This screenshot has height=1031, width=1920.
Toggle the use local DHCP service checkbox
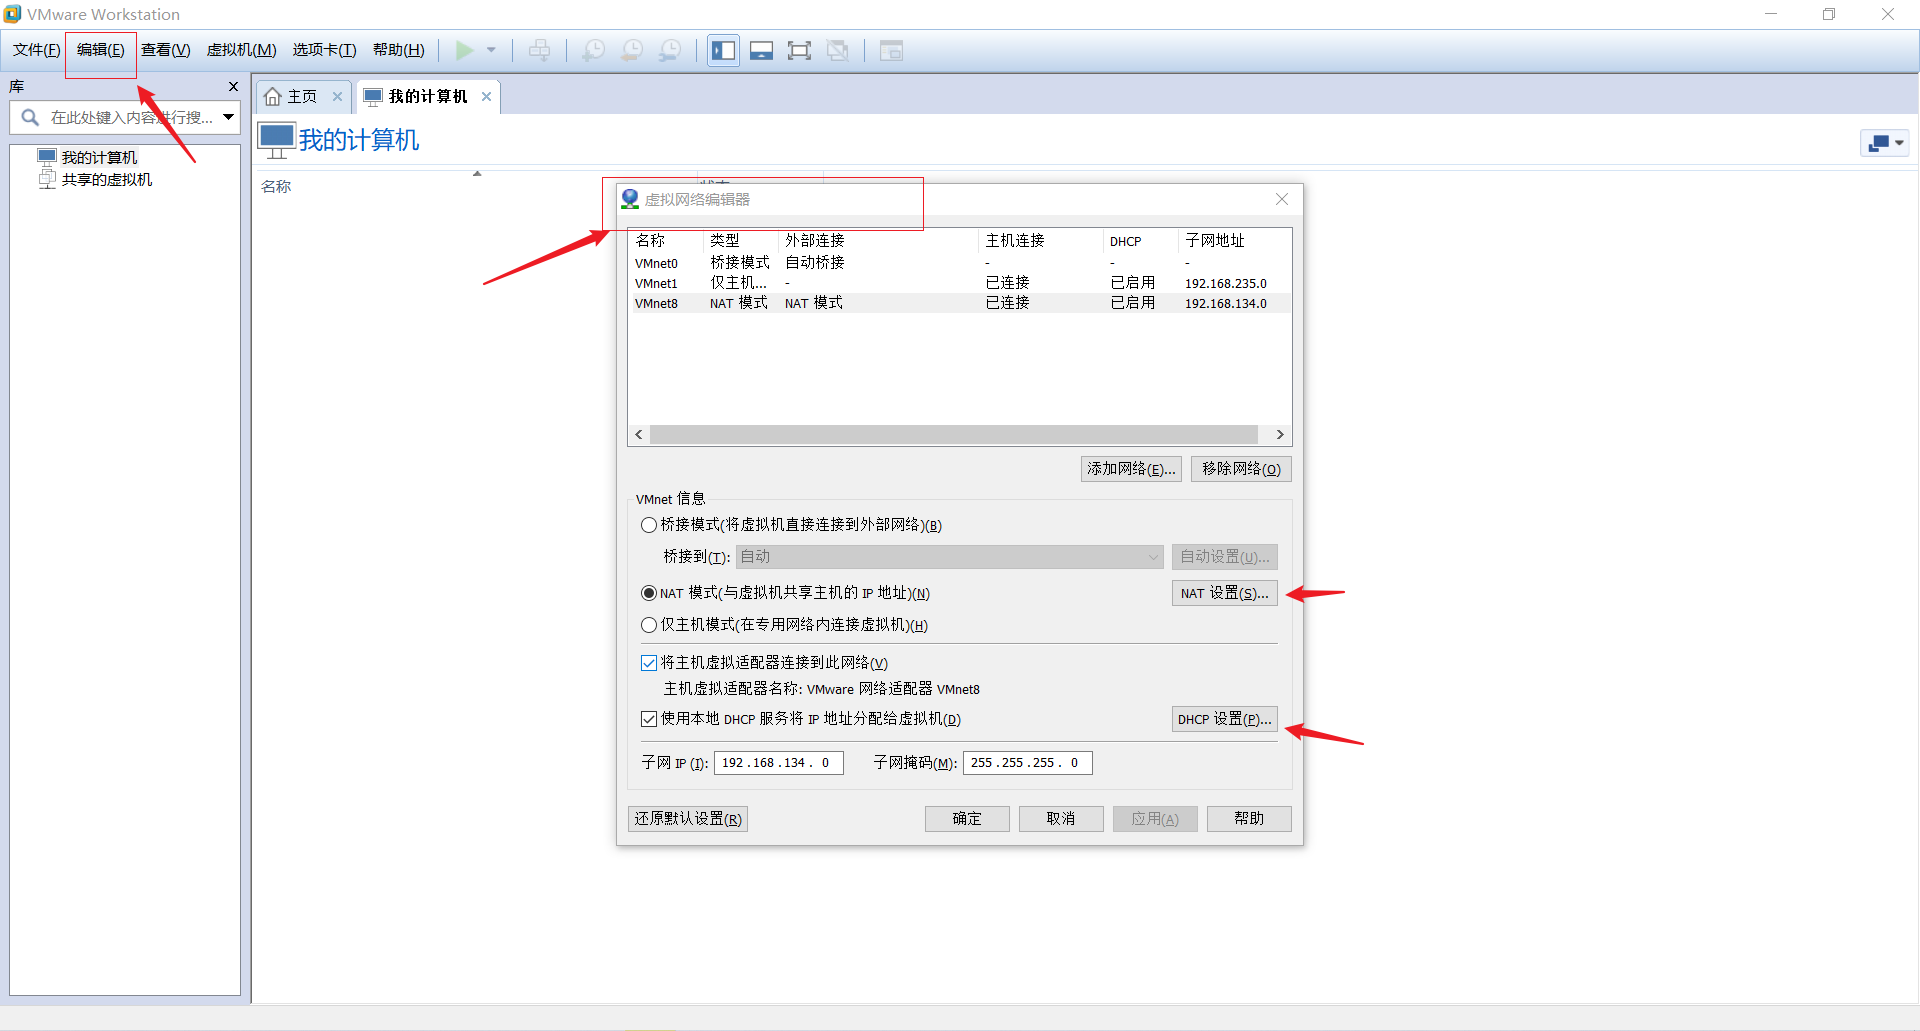649,719
